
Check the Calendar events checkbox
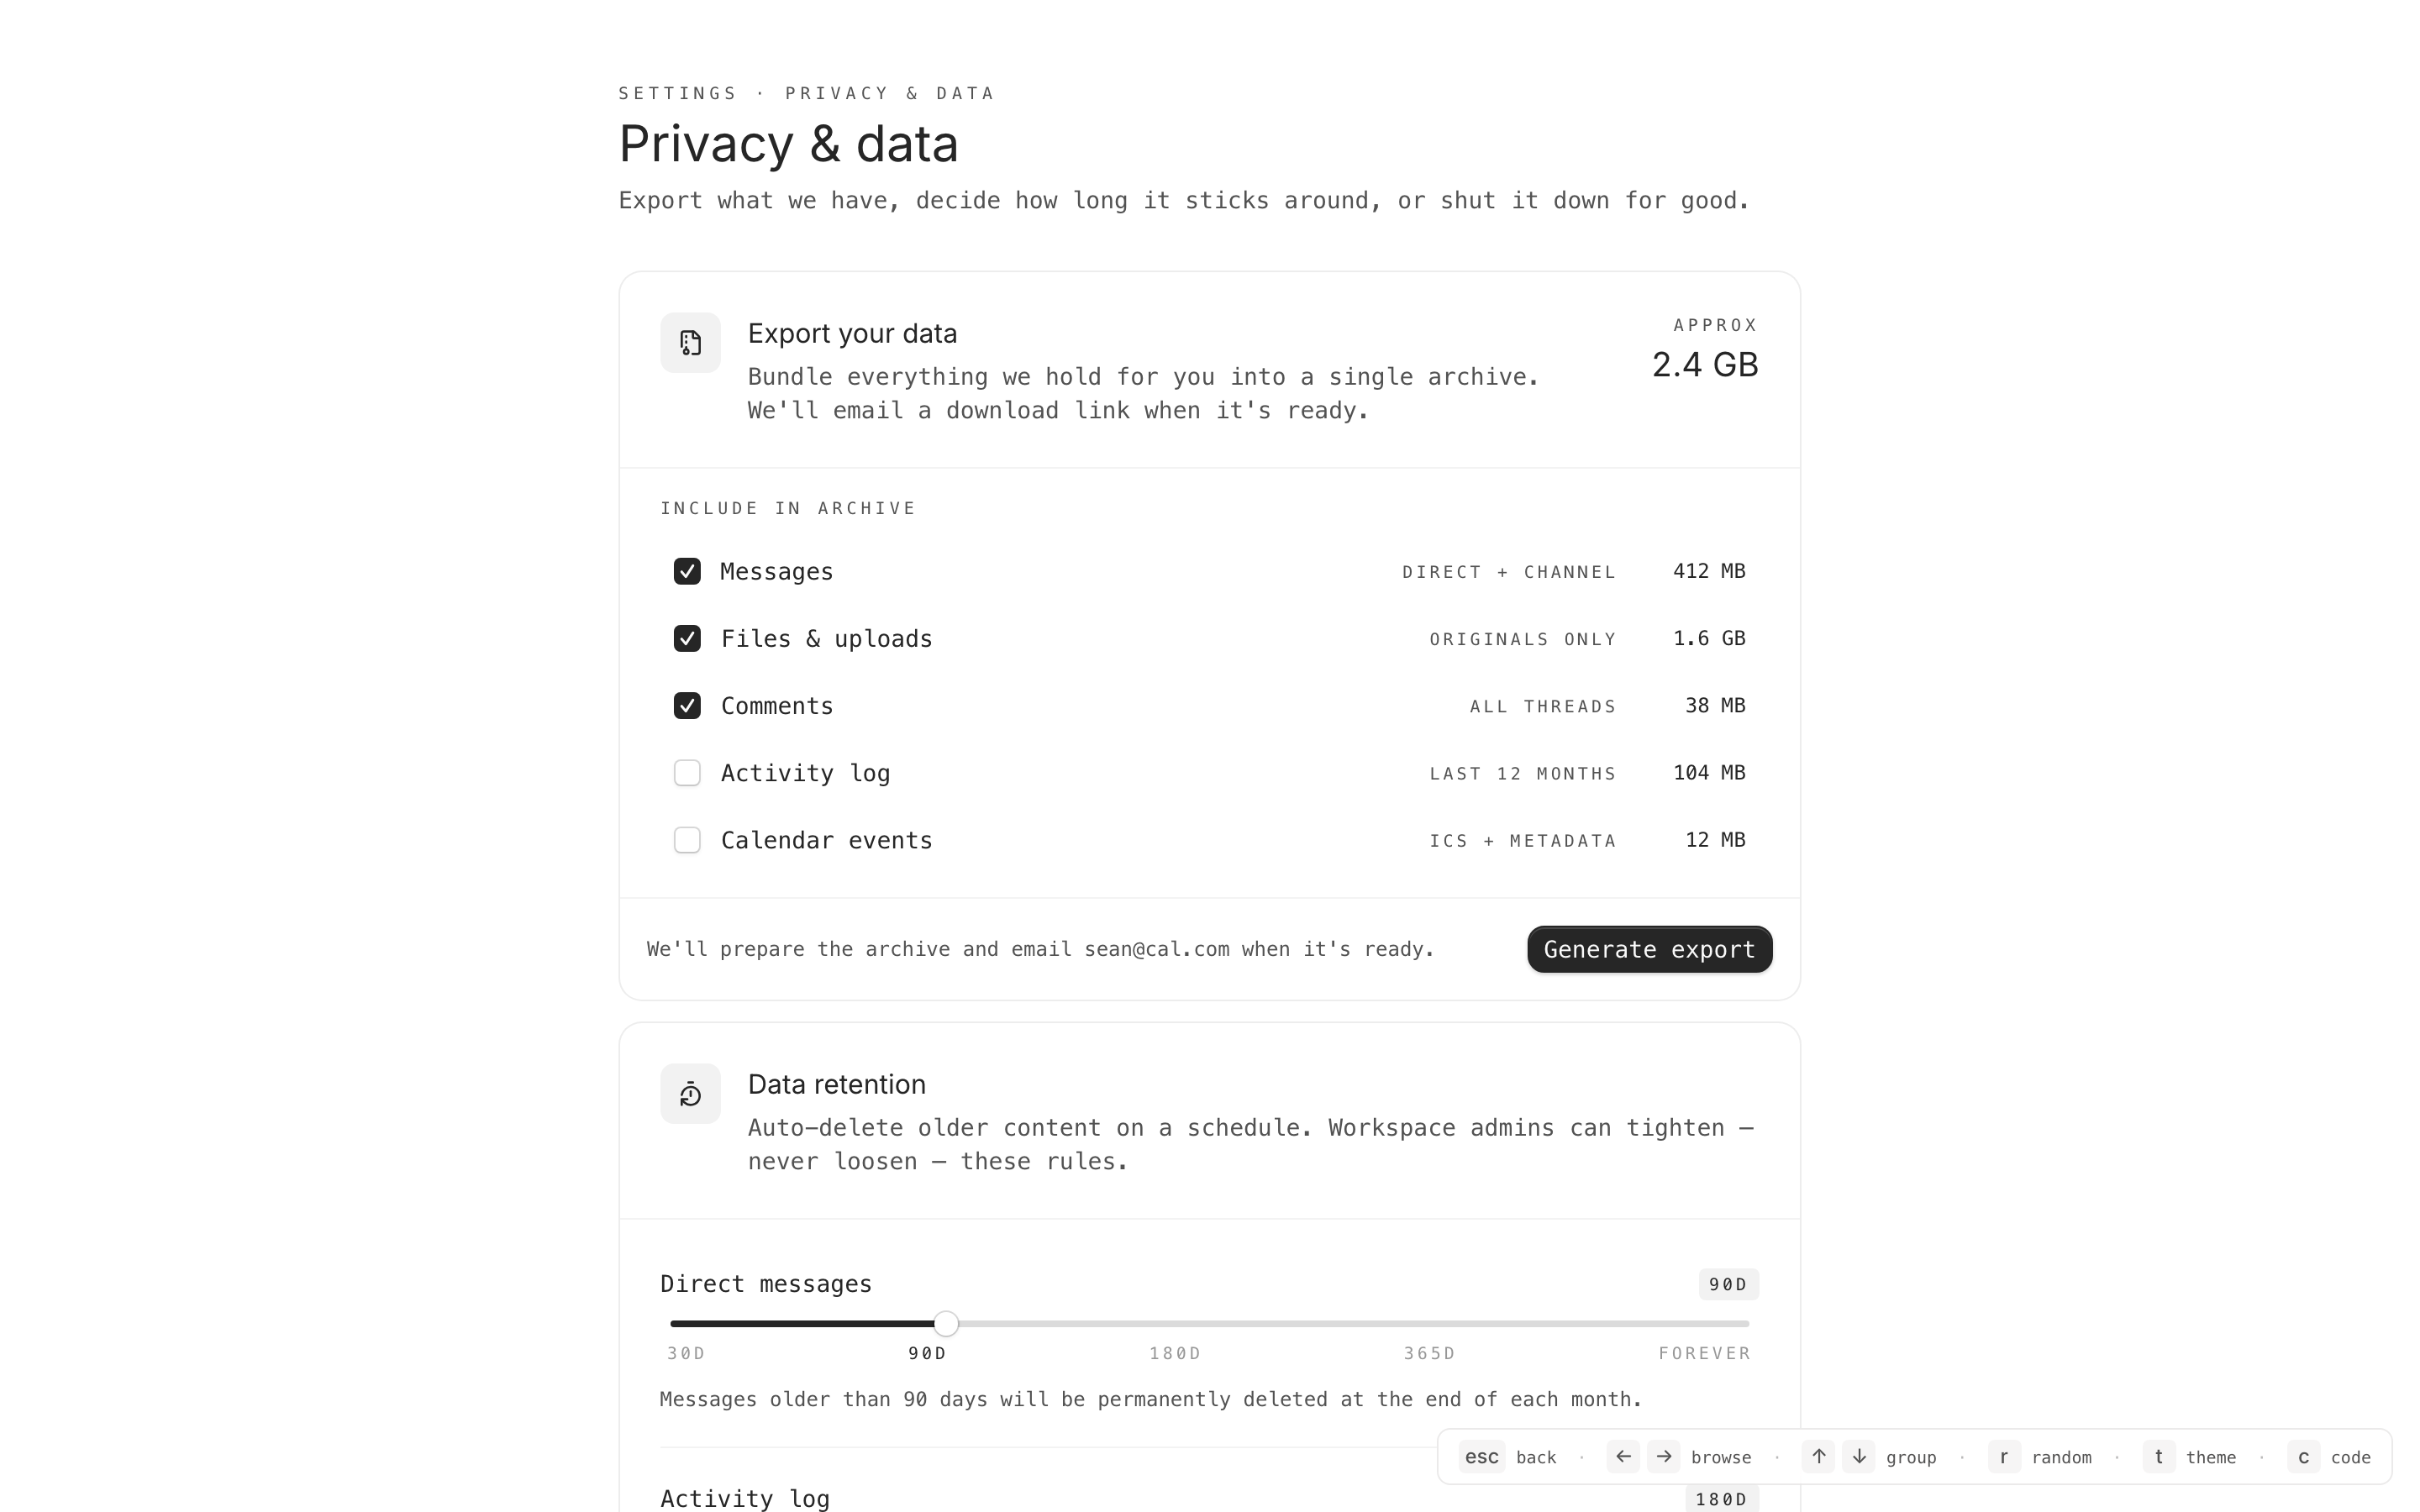point(687,840)
